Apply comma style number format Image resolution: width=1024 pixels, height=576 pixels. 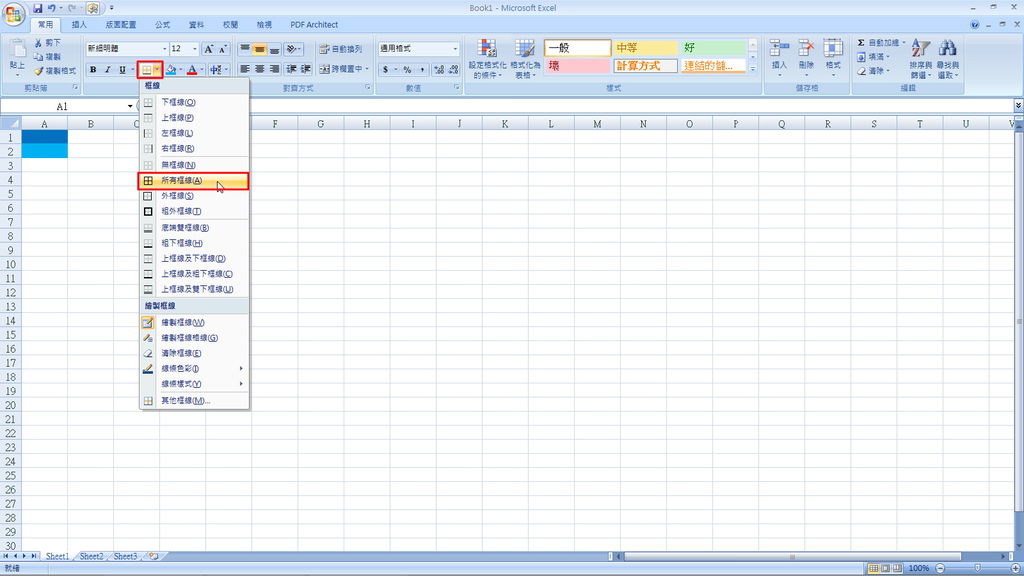click(423, 69)
